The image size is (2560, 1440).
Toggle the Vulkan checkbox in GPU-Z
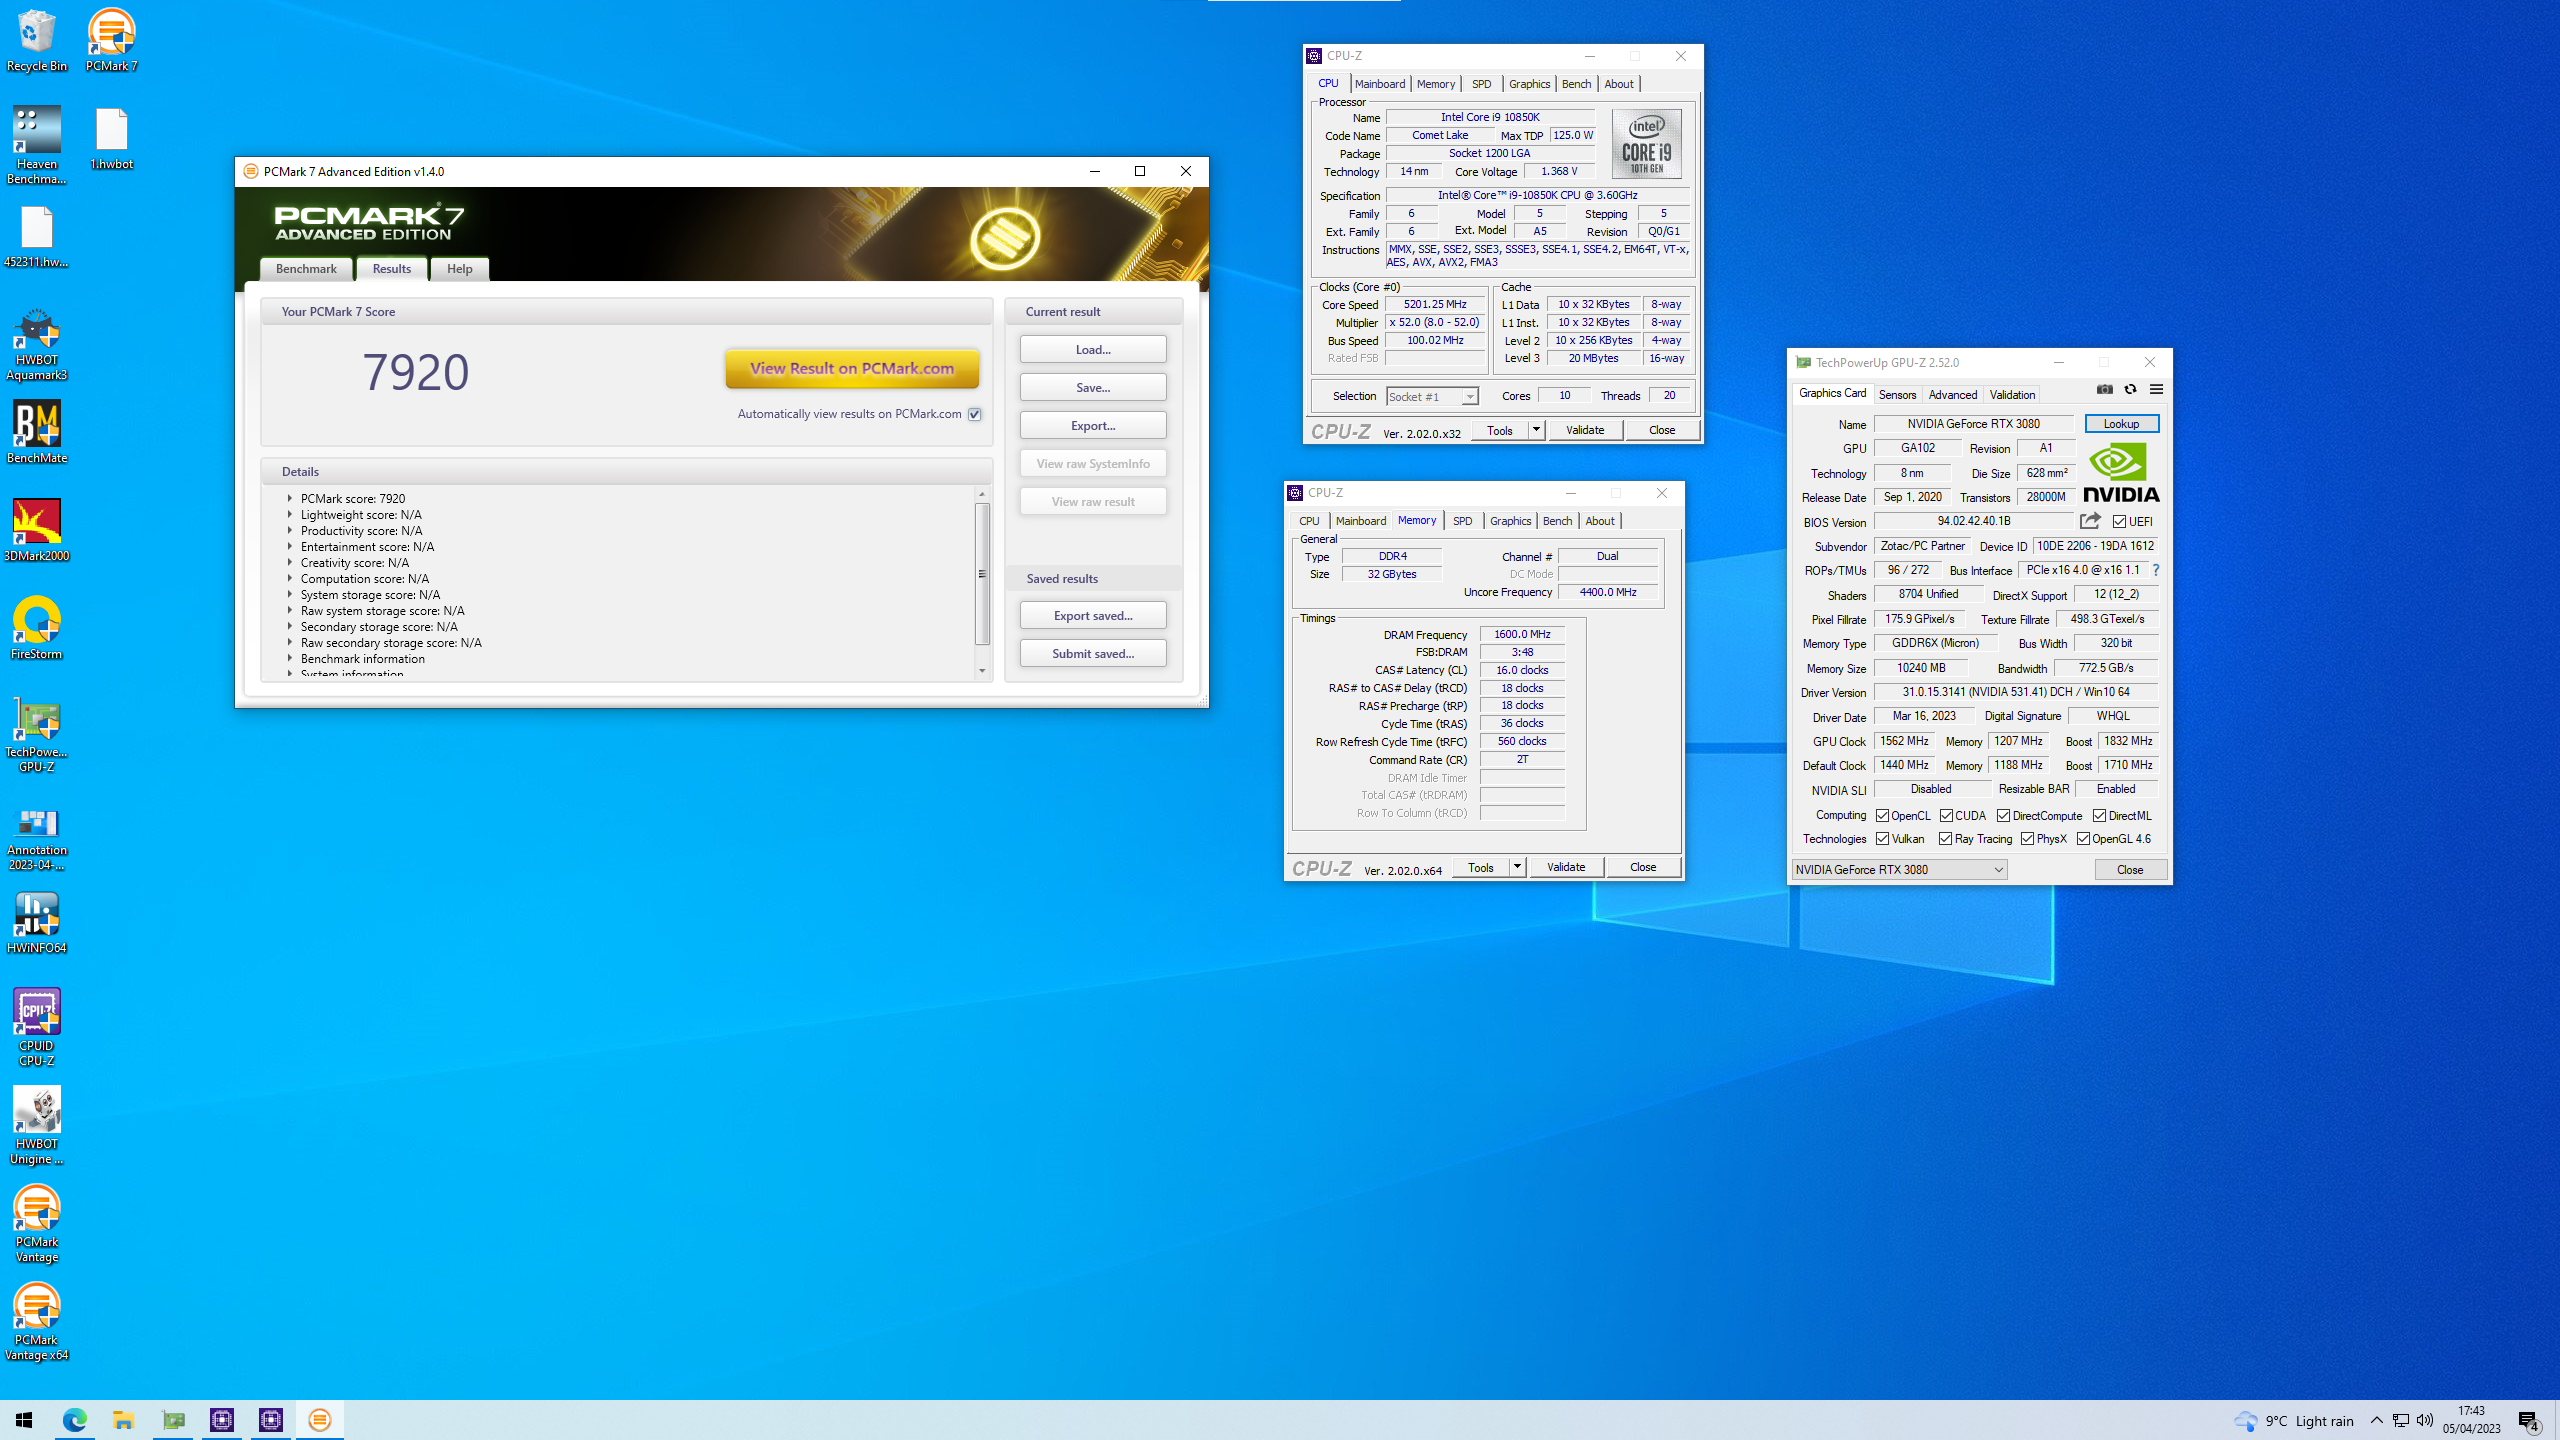pyautogui.click(x=1882, y=839)
